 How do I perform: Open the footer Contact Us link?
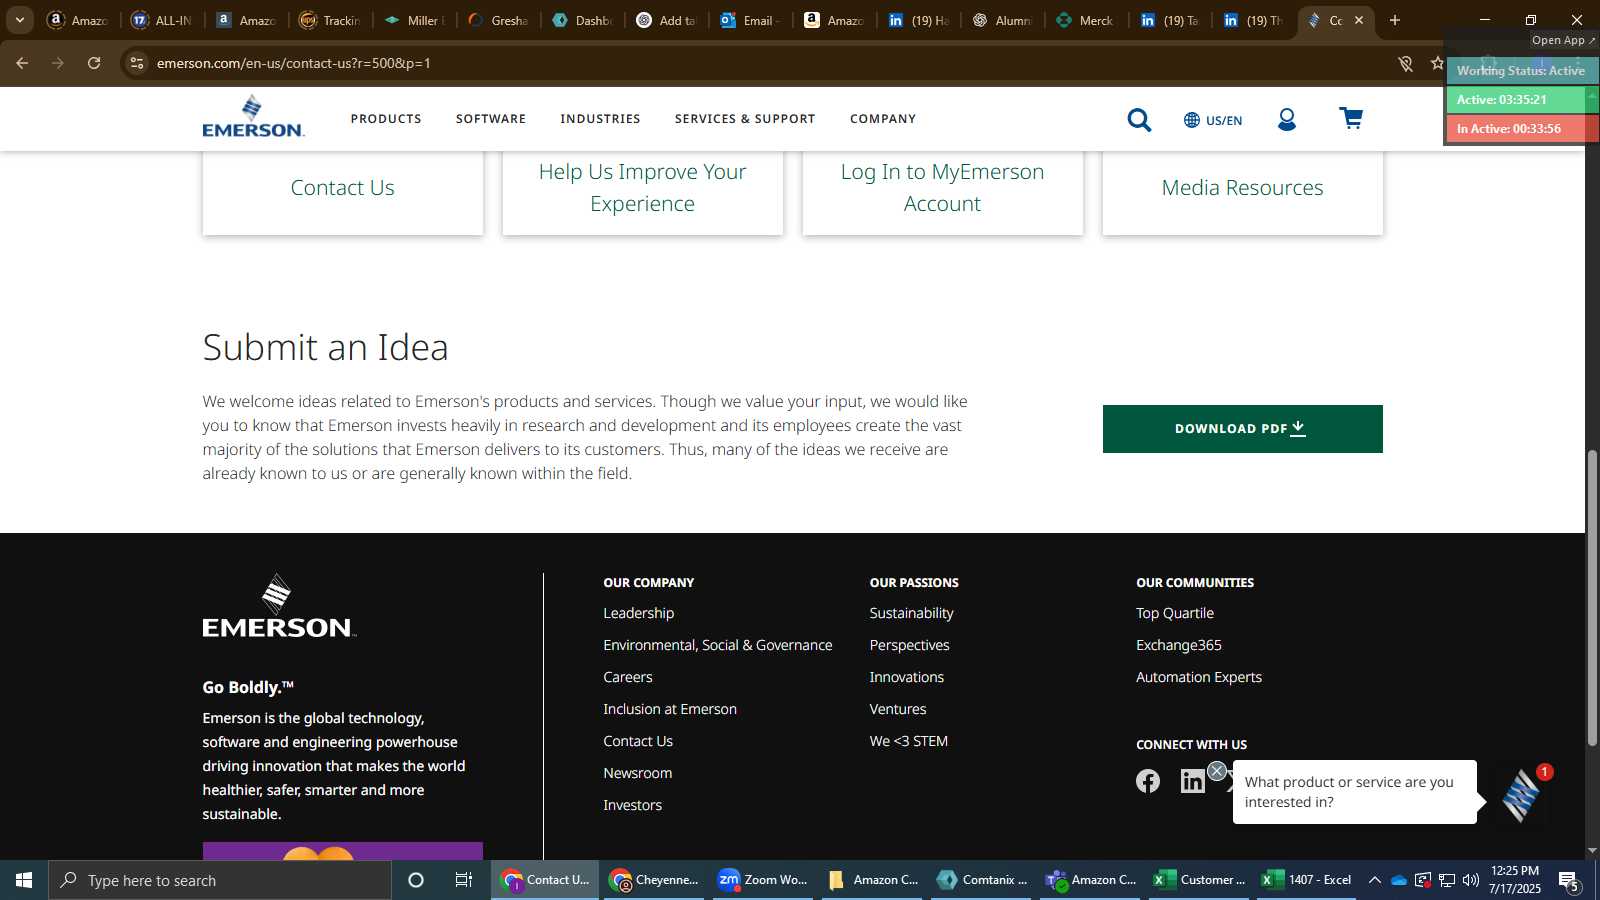click(x=637, y=741)
